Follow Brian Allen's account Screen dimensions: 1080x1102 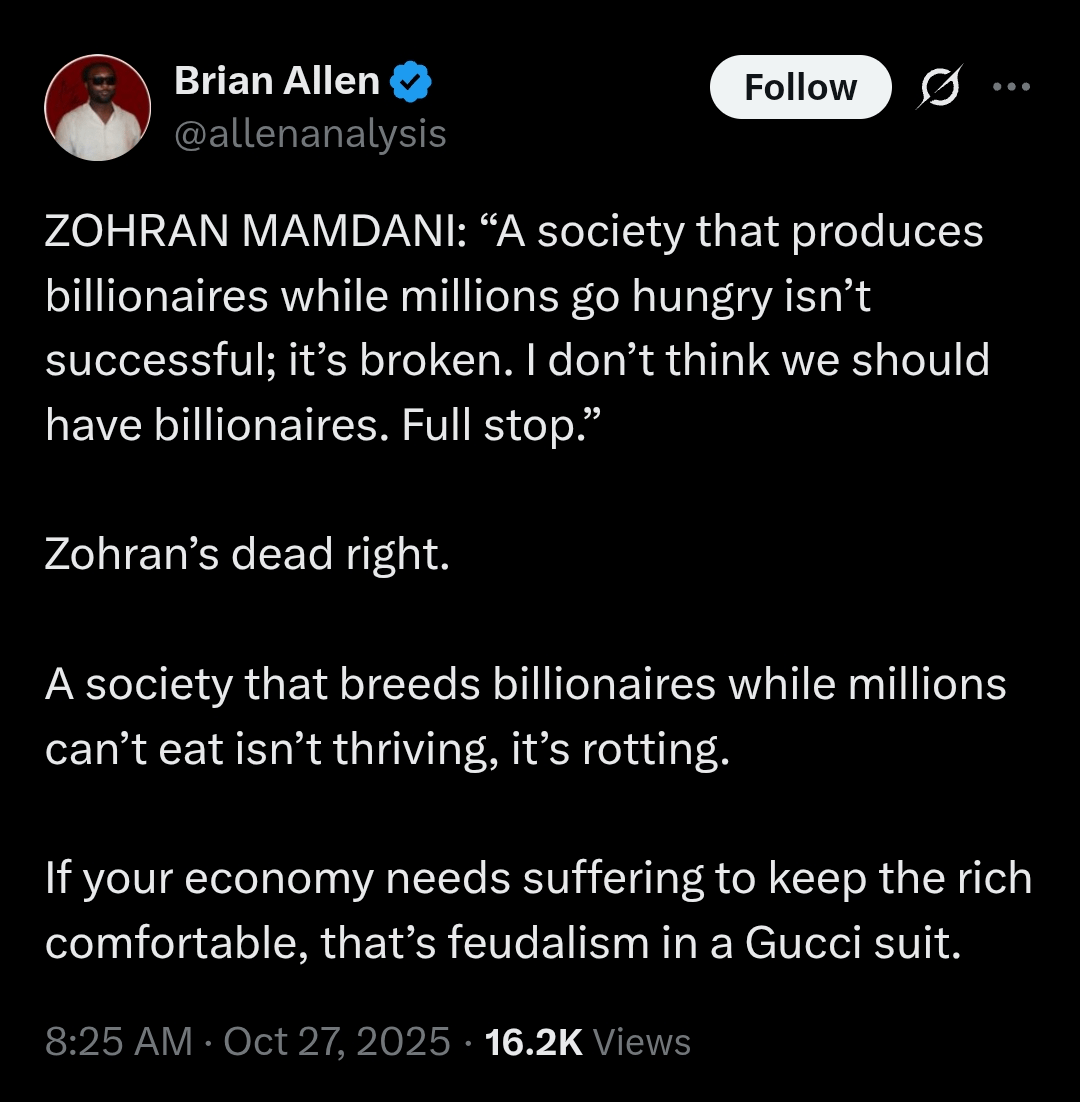point(800,87)
